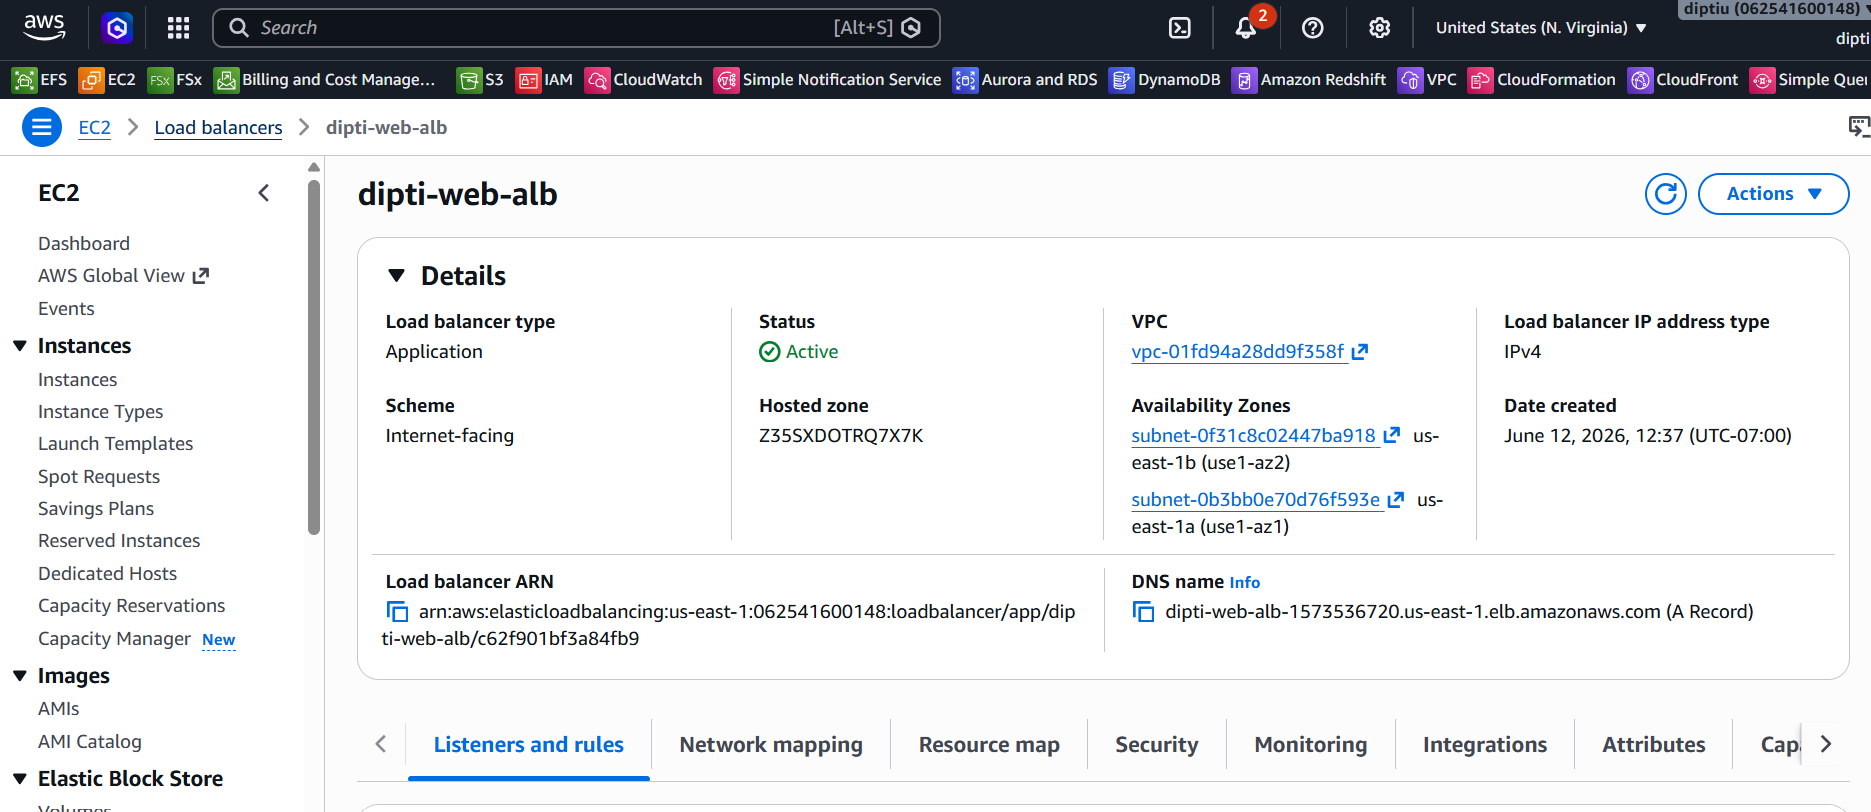Open the Amazon Q icon in header
1871x812 pixels.
click(117, 27)
